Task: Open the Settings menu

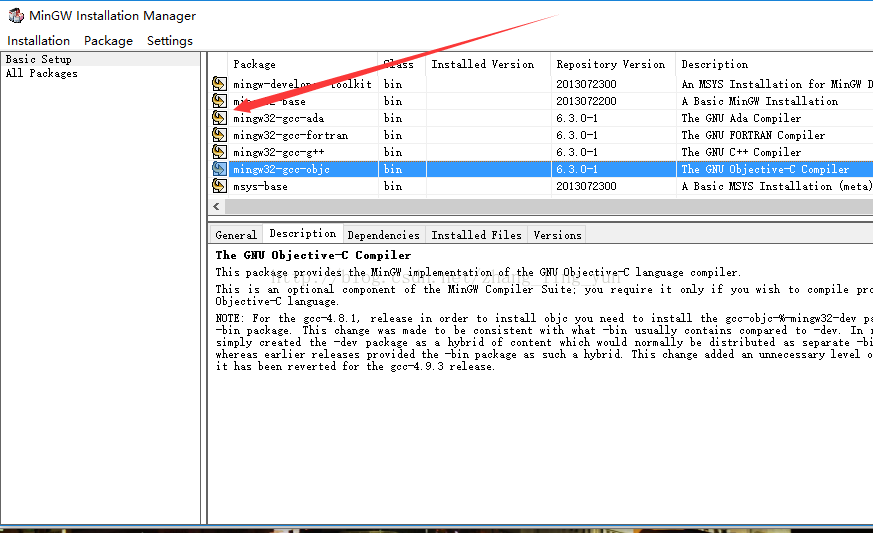Action: (x=170, y=41)
